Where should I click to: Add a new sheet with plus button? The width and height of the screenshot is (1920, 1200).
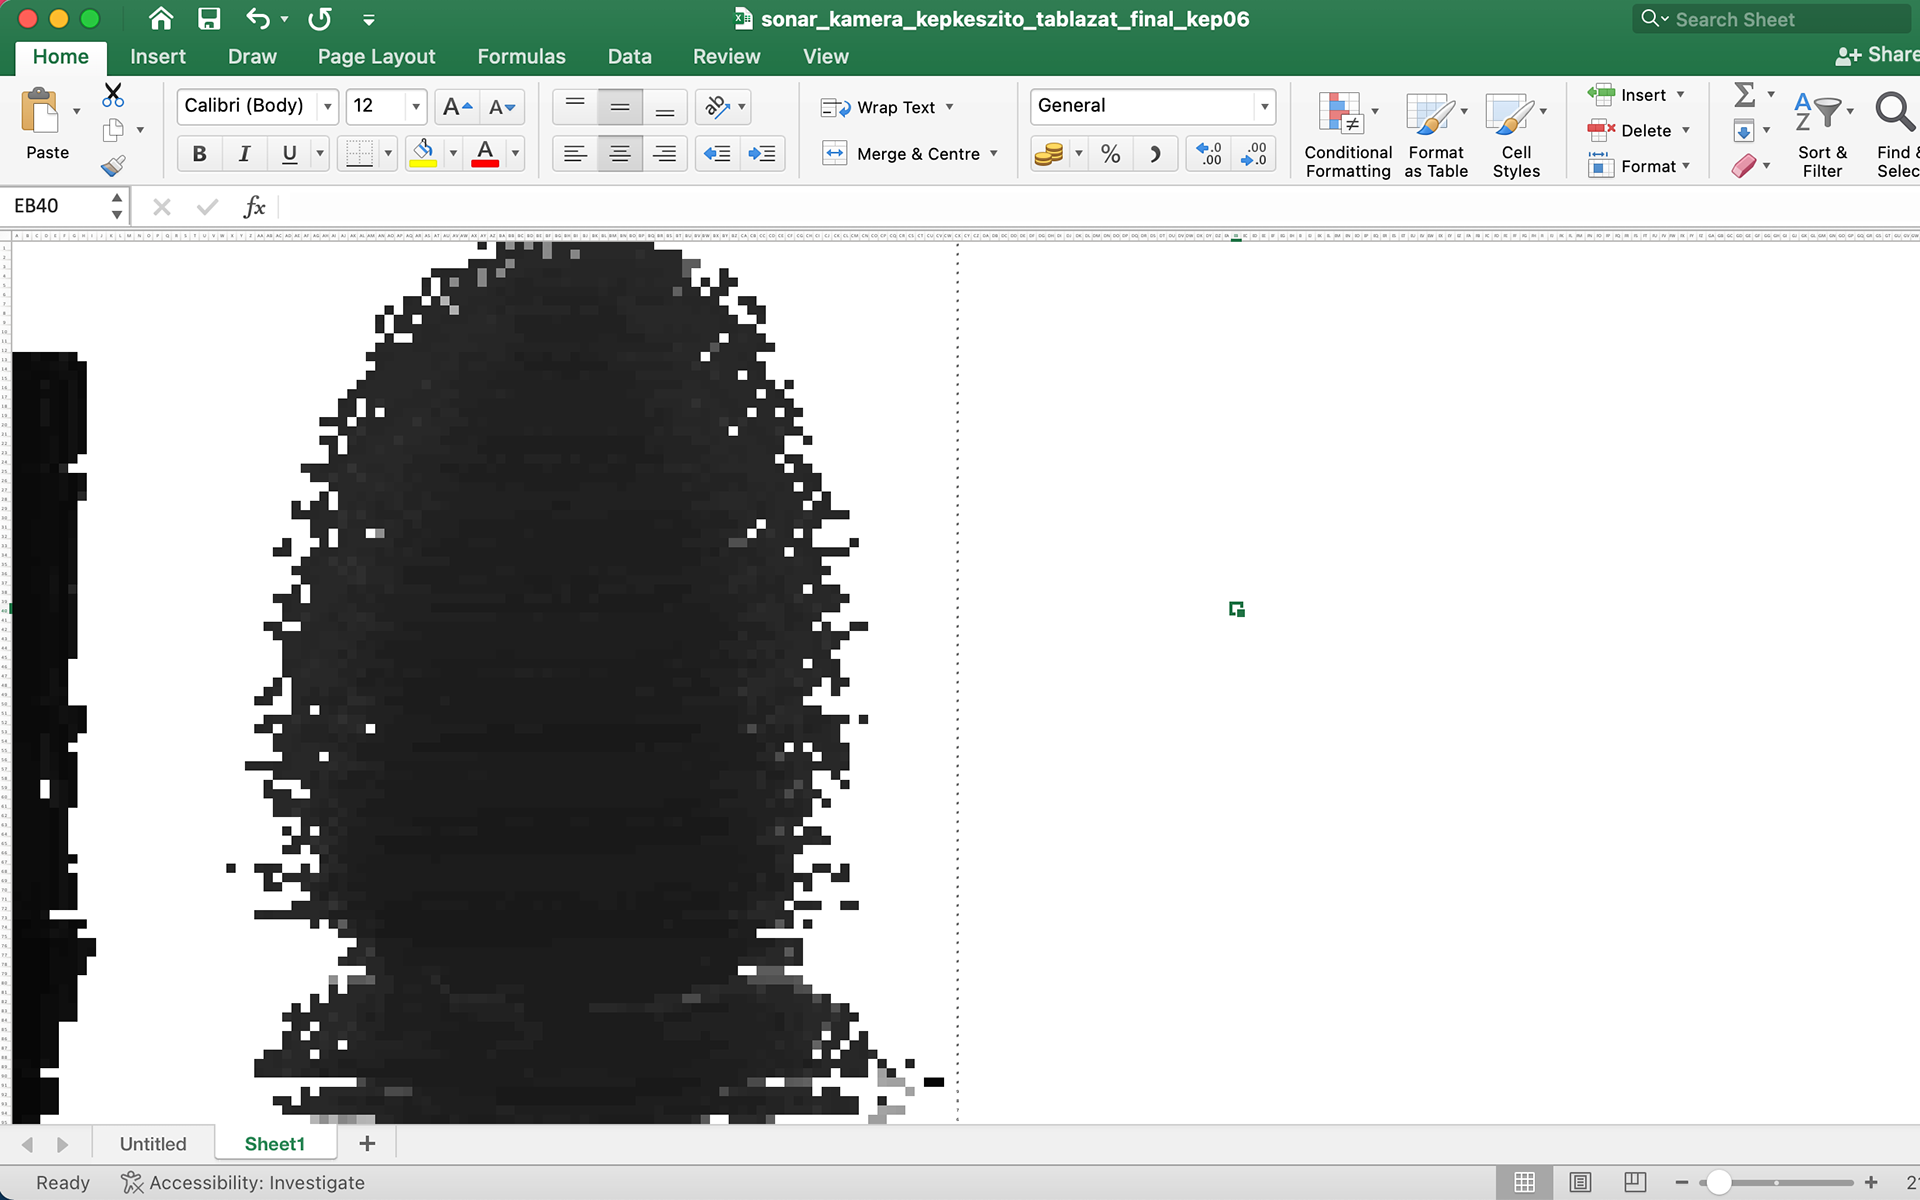pyautogui.click(x=367, y=1144)
